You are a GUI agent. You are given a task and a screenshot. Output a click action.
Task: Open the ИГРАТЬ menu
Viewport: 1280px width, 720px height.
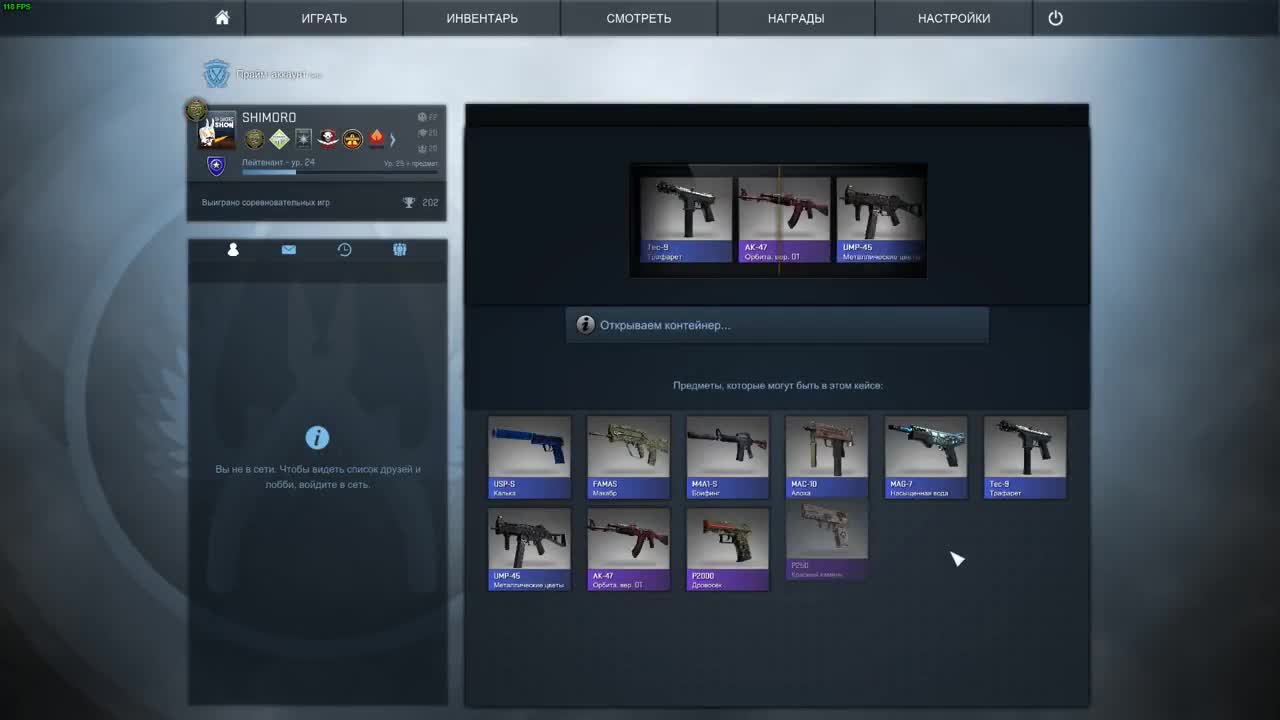324,18
